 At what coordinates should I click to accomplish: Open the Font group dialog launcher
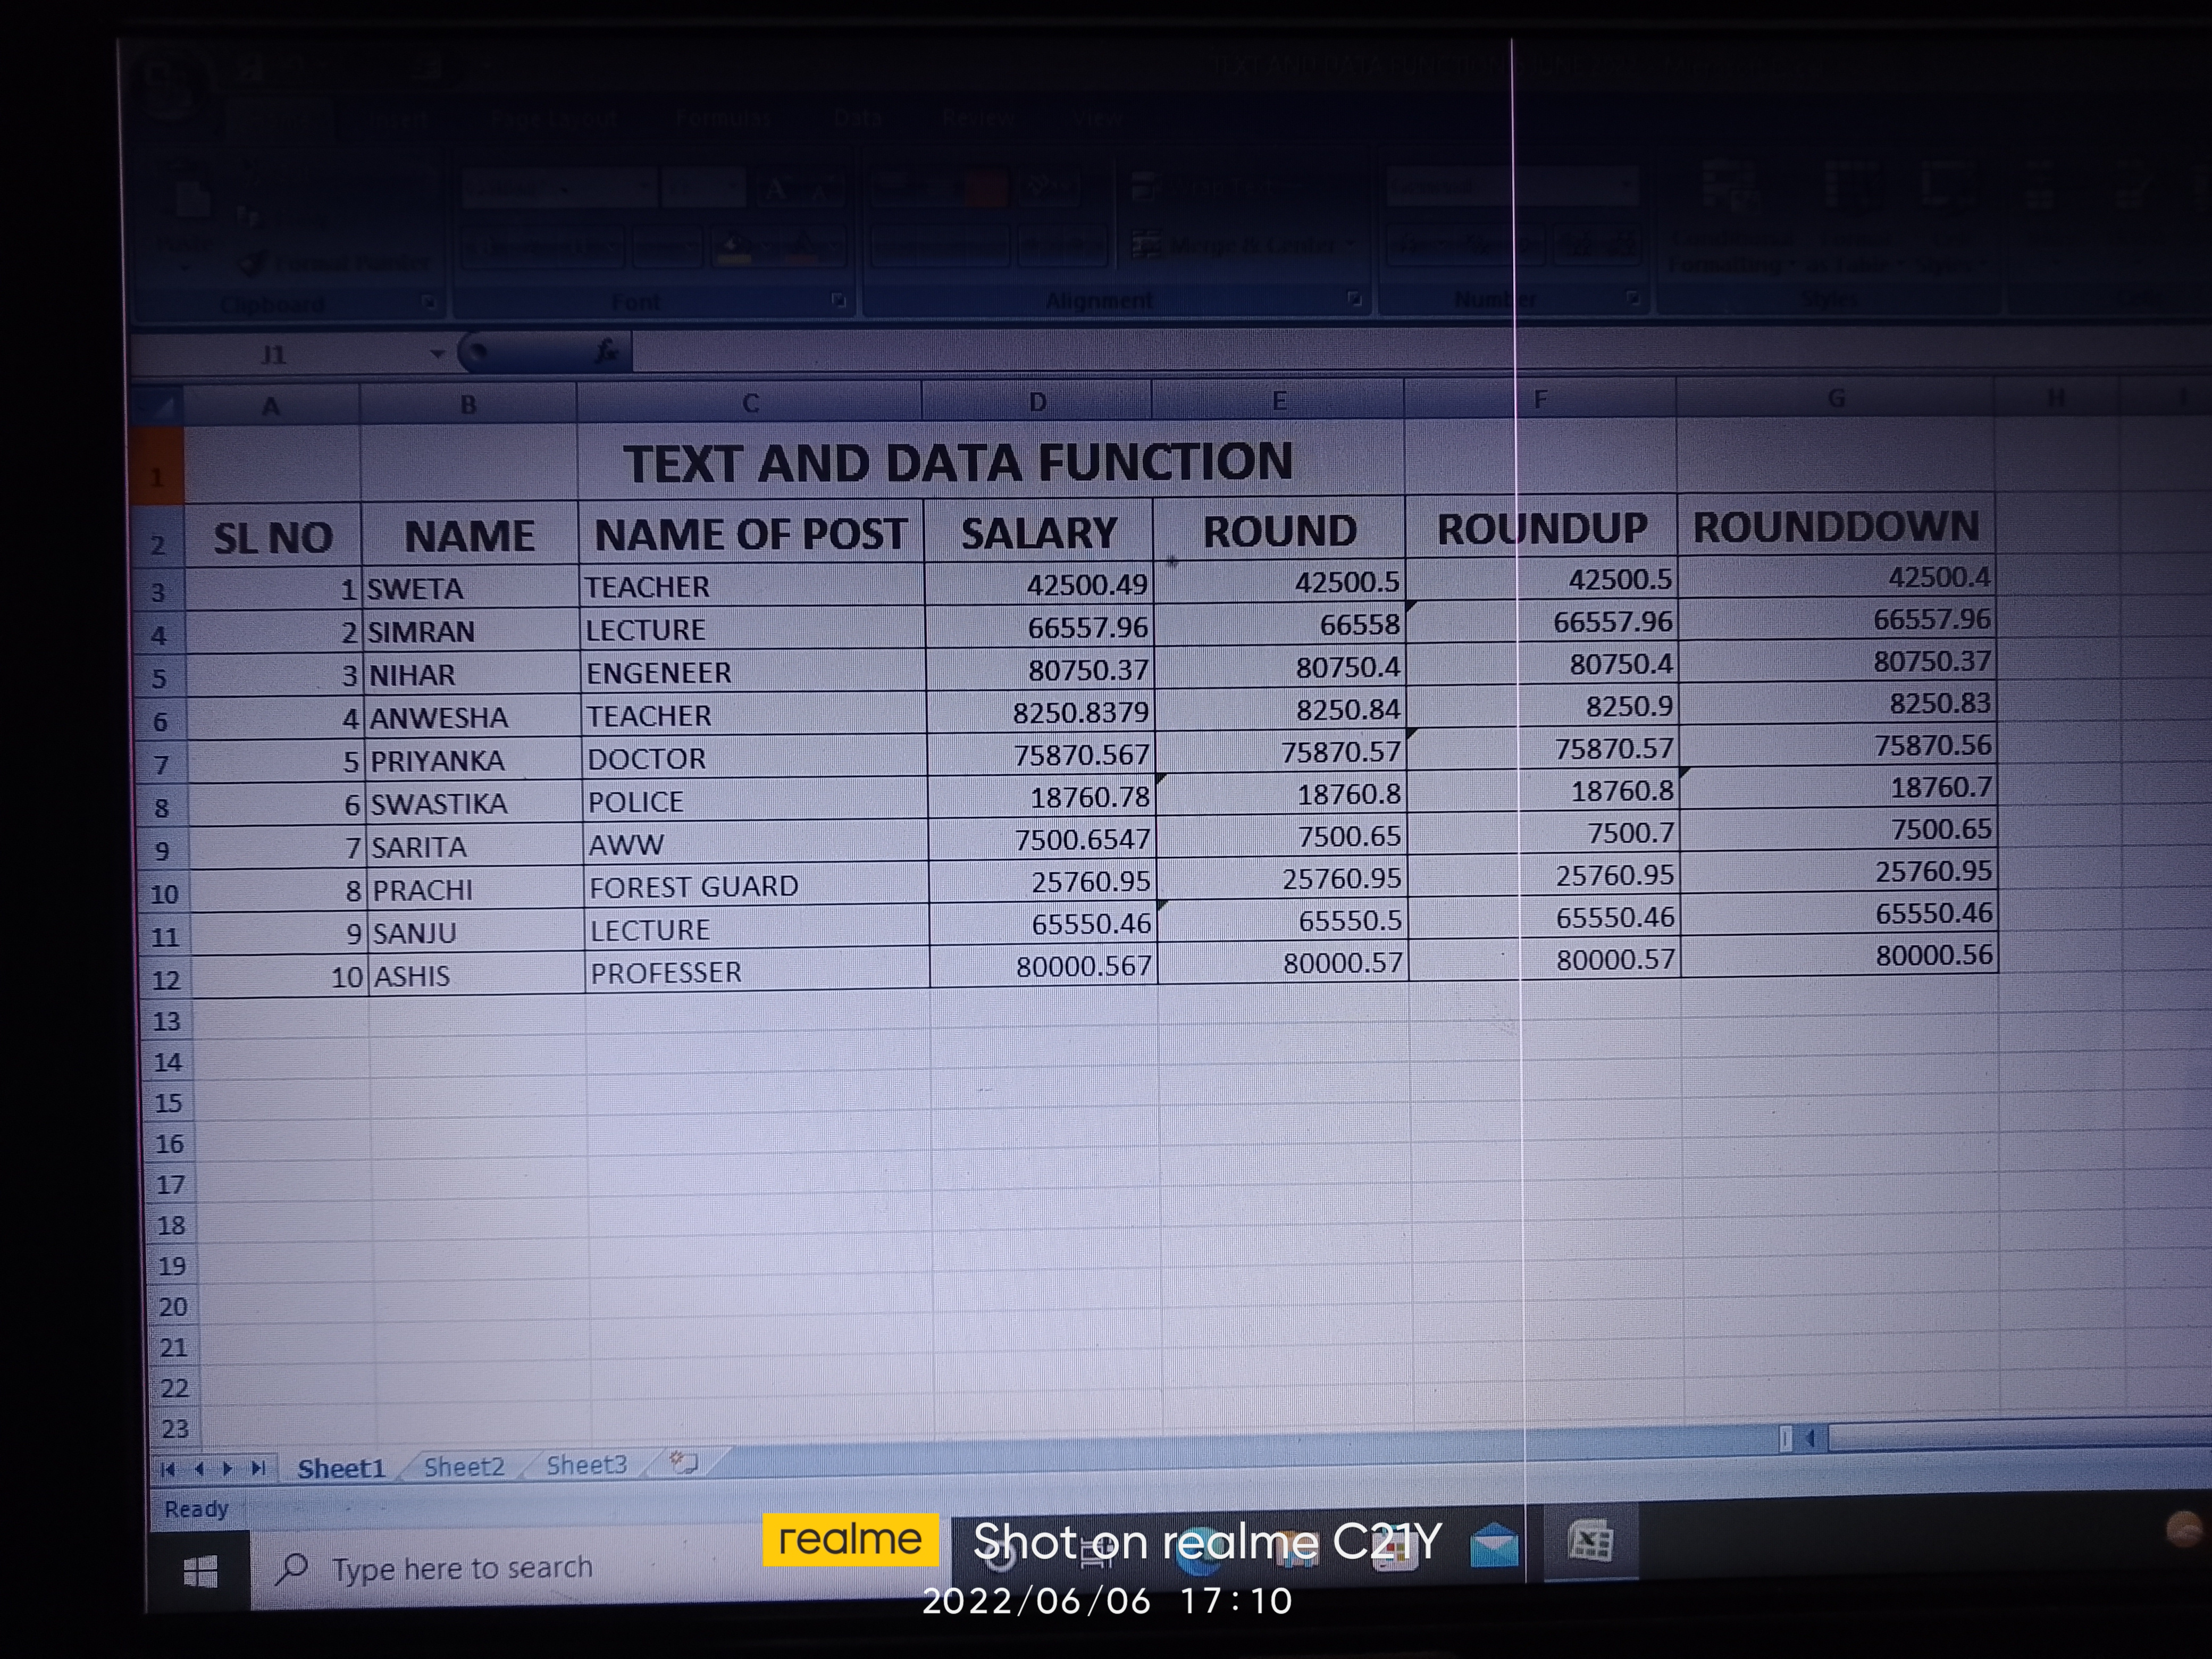pos(838,300)
